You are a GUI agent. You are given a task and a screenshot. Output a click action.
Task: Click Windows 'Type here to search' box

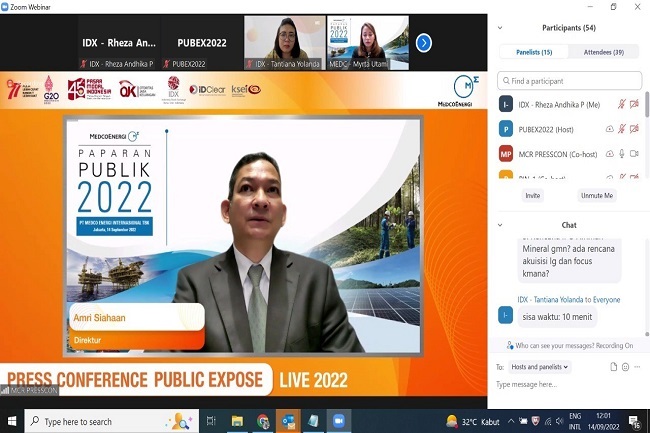pos(112,421)
